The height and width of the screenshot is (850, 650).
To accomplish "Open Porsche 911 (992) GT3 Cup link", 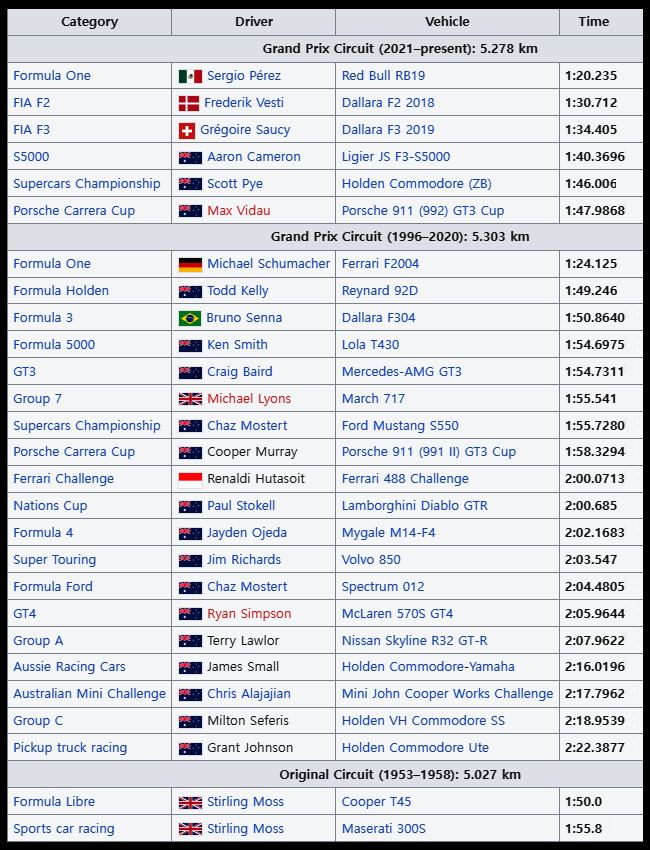I will coord(423,211).
